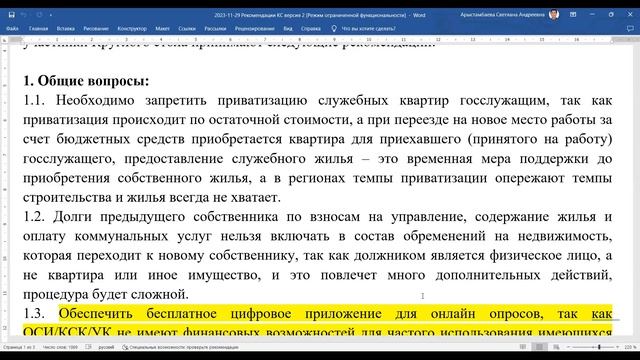Select the Макет ribbon tab
This screenshot has width=640, height=360.
(162, 29)
